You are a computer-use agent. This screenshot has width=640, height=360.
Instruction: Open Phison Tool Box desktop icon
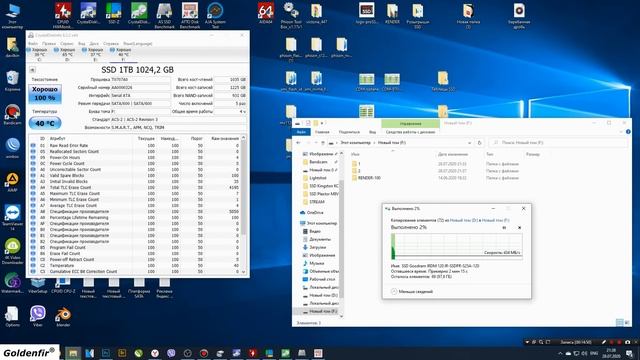291,16
